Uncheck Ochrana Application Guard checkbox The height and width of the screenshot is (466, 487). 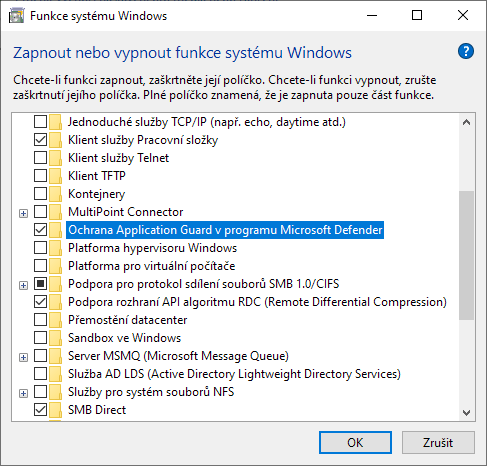(x=40, y=230)
